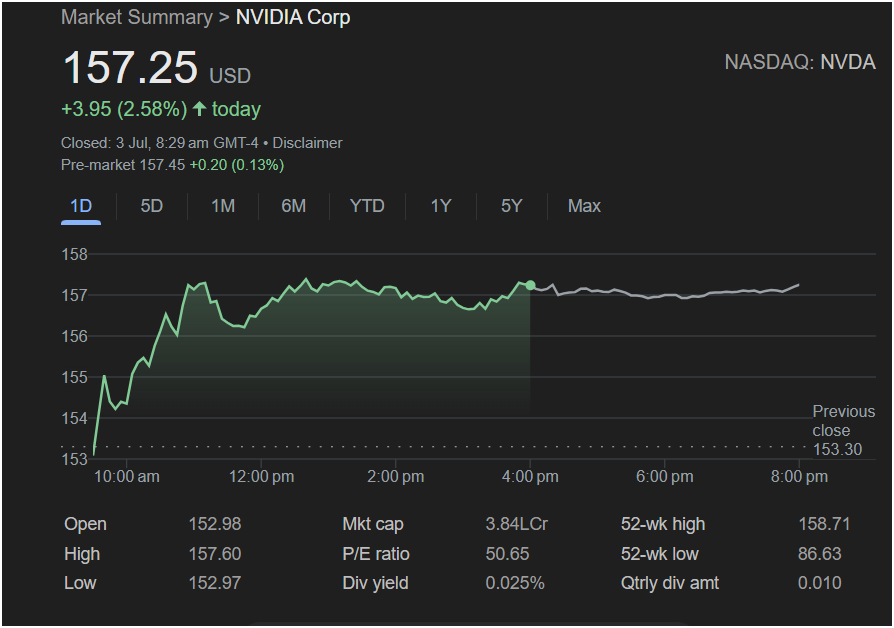Click the 2:00 pm axis label
This screenshot has height=628, width=894.
point(396,476)
